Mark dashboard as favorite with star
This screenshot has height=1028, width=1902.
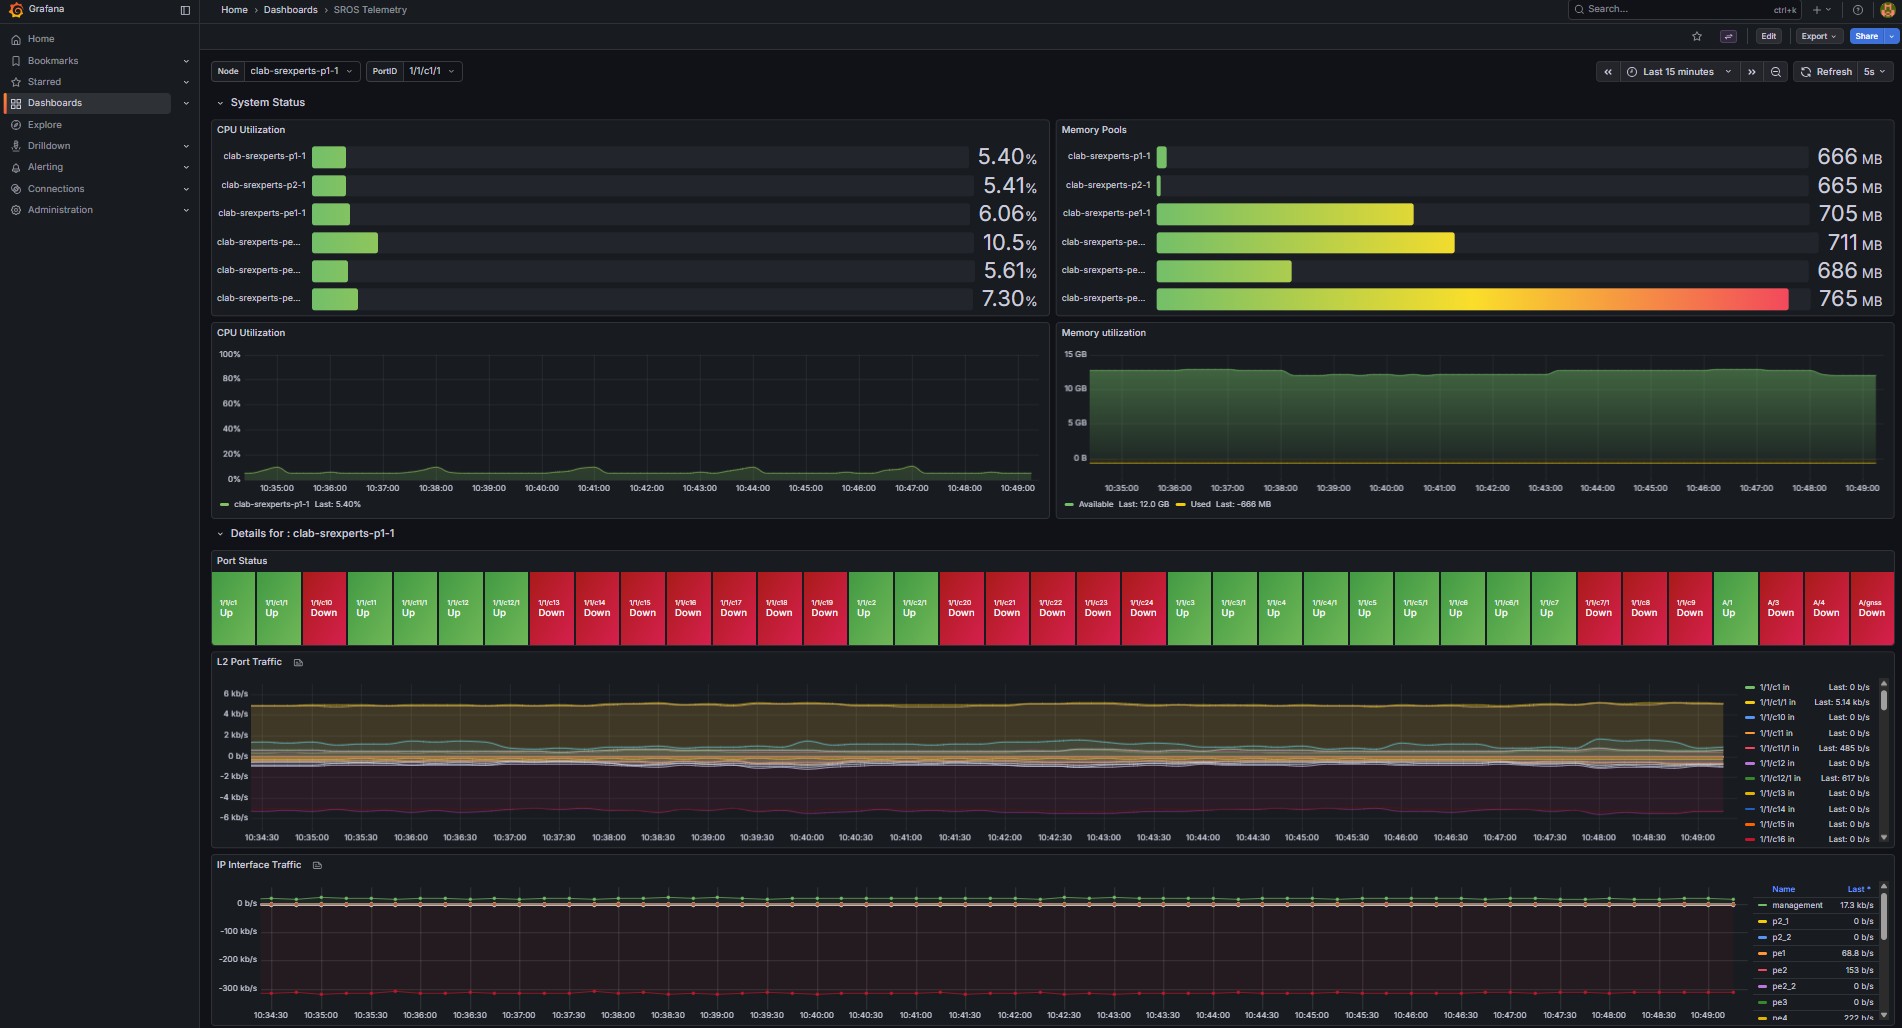1697,36
